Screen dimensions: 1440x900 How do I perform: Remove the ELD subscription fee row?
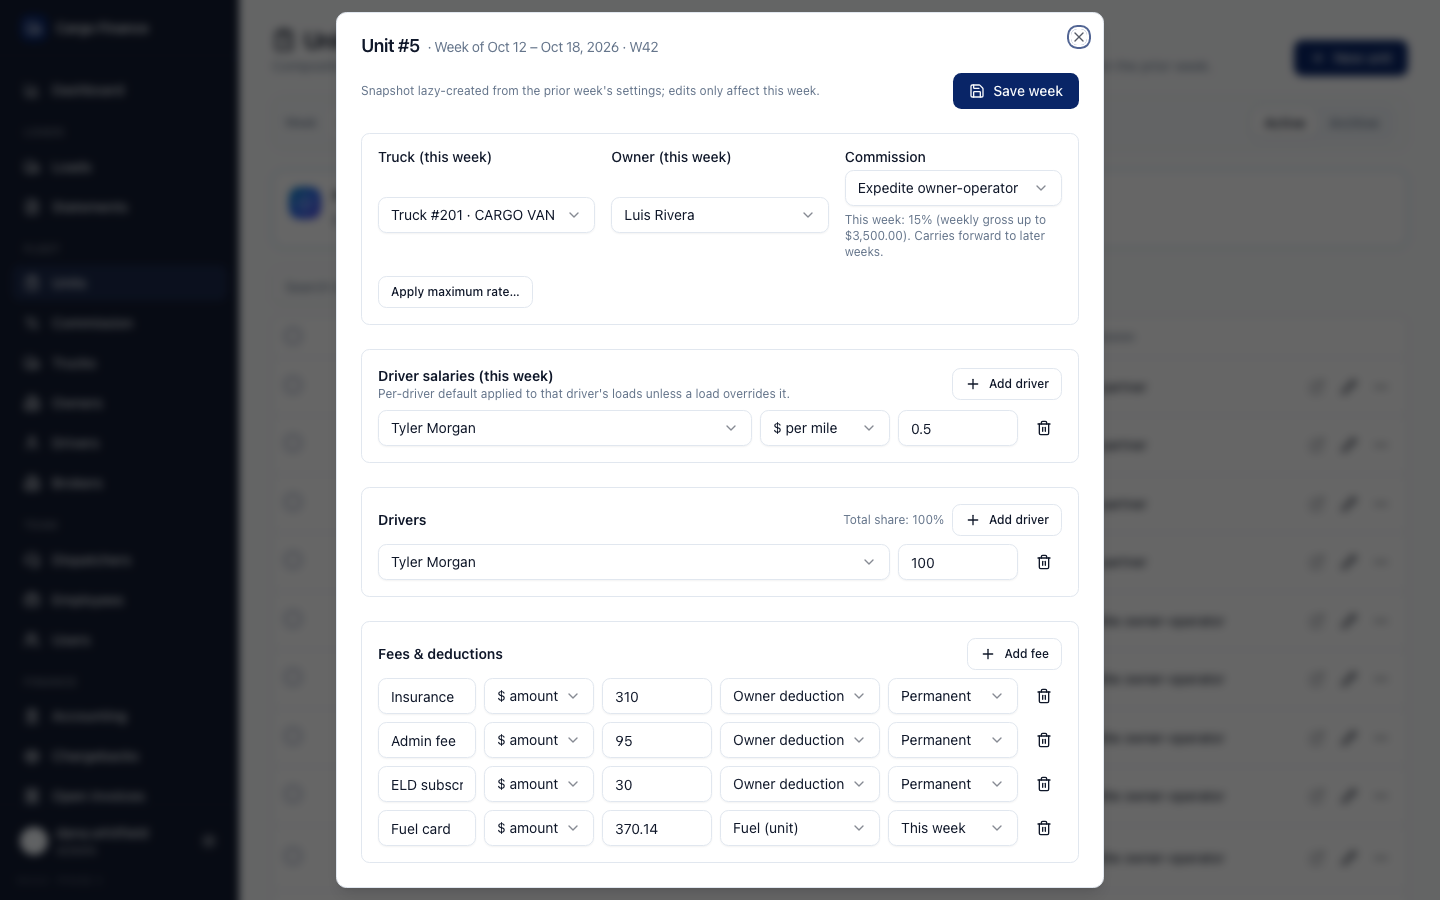point(1044,784)
